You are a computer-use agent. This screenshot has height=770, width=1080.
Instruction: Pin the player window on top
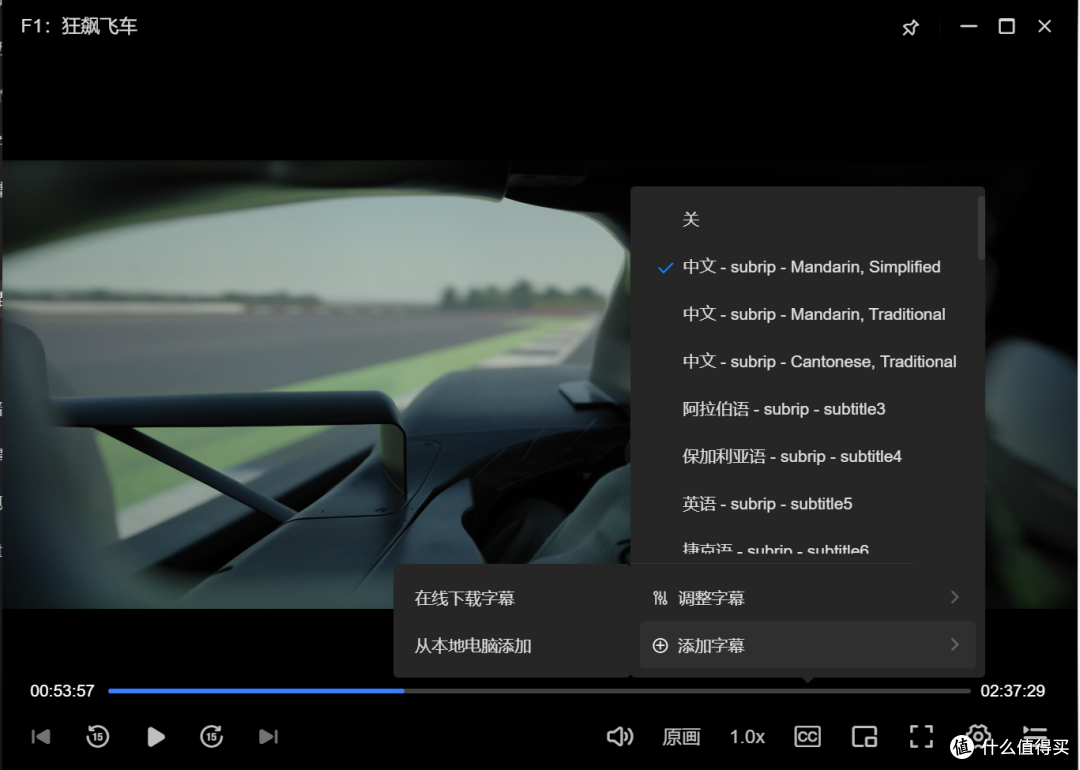click(x=910, y=27)
